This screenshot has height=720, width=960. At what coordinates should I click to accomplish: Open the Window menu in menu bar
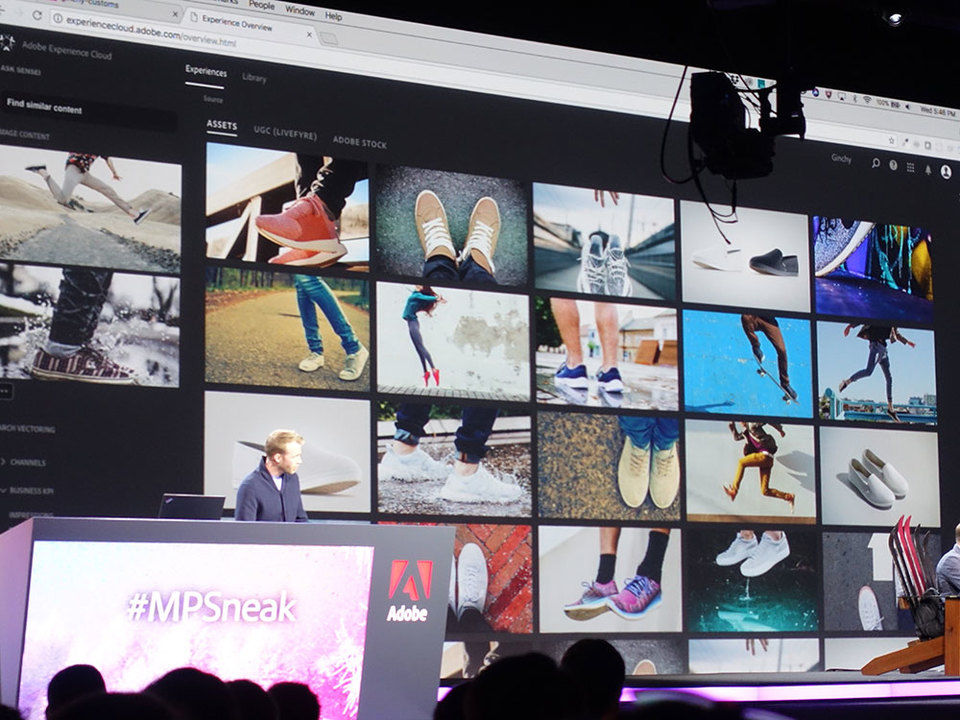[x=300, y=10]
